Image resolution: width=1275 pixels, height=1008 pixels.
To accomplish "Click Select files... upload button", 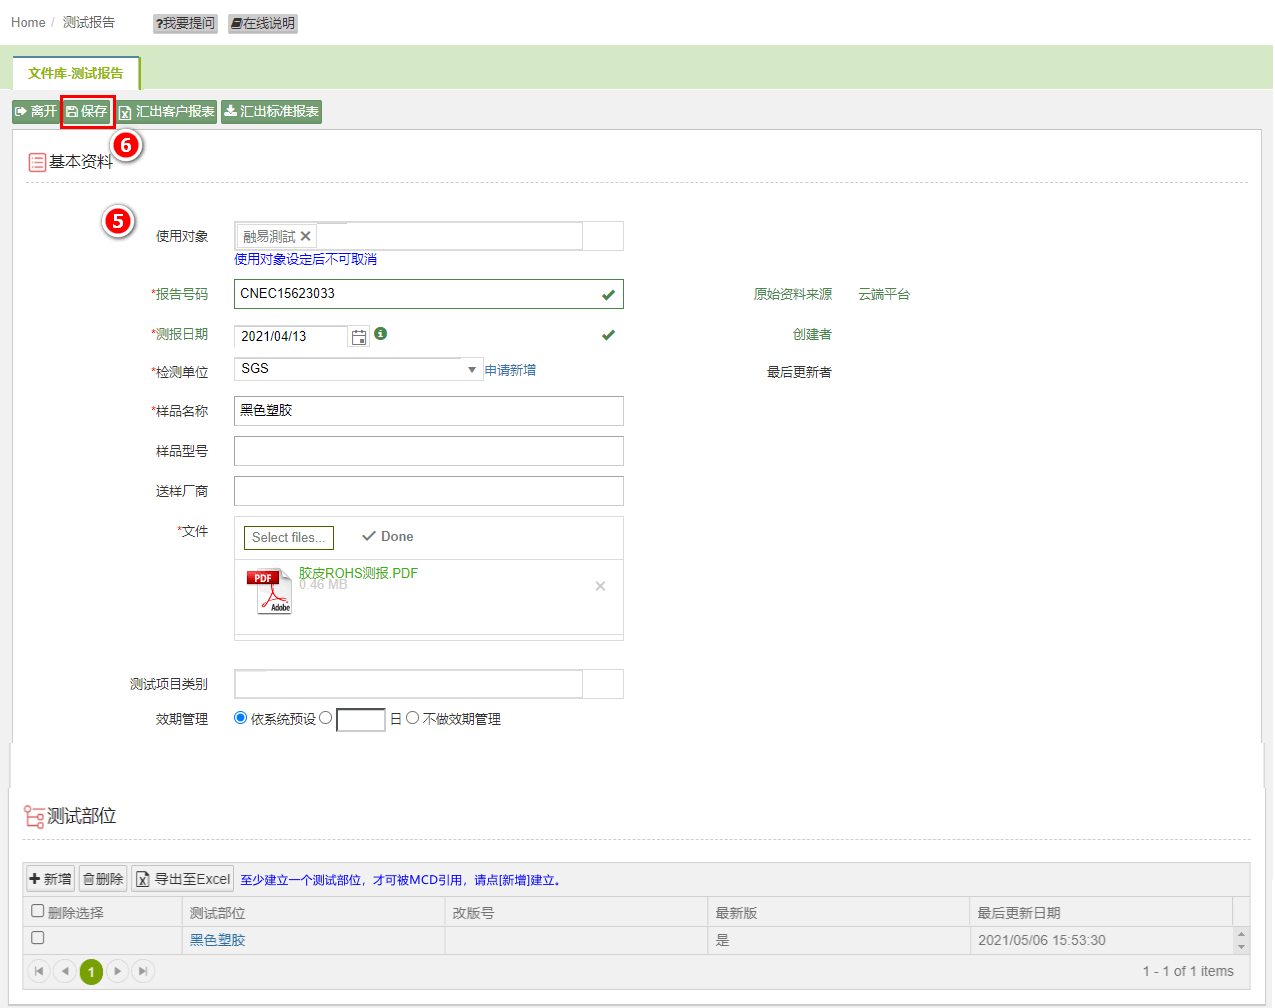I will pyautogui.click(x=289, y=538).
